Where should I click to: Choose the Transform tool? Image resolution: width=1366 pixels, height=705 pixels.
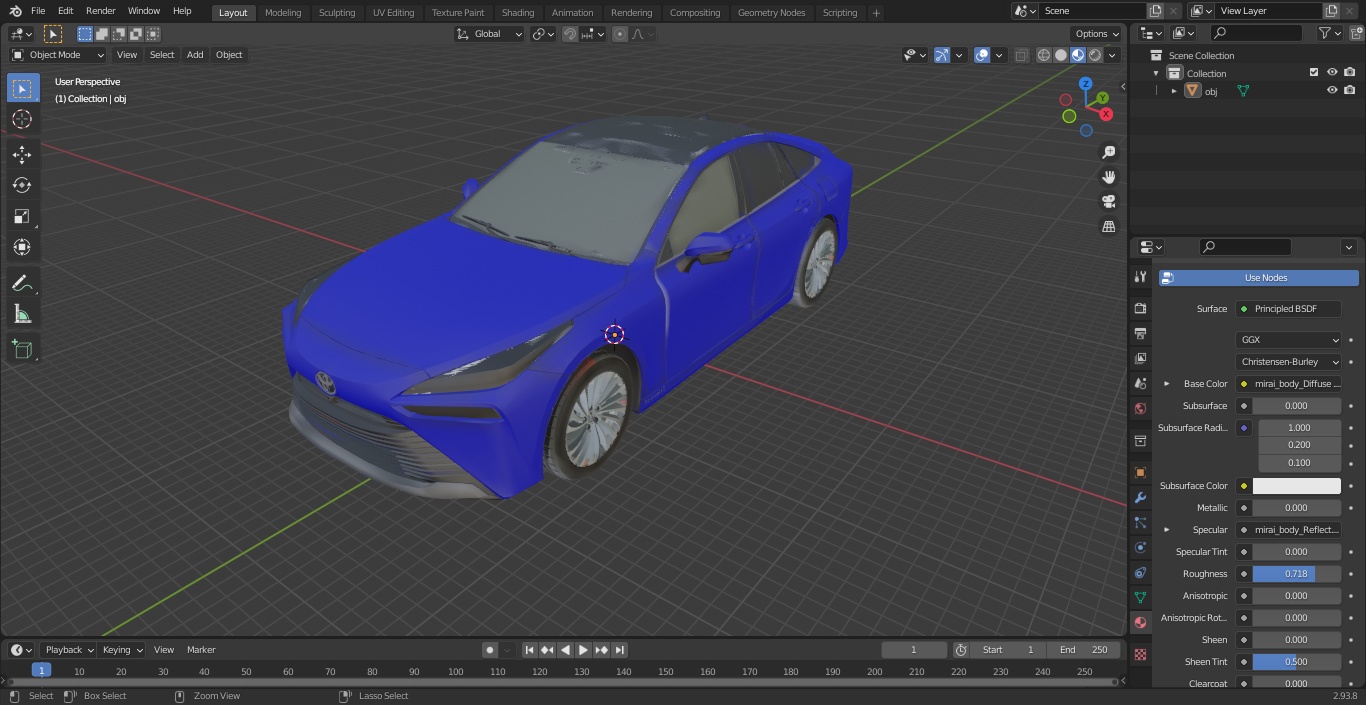(22, 247)
